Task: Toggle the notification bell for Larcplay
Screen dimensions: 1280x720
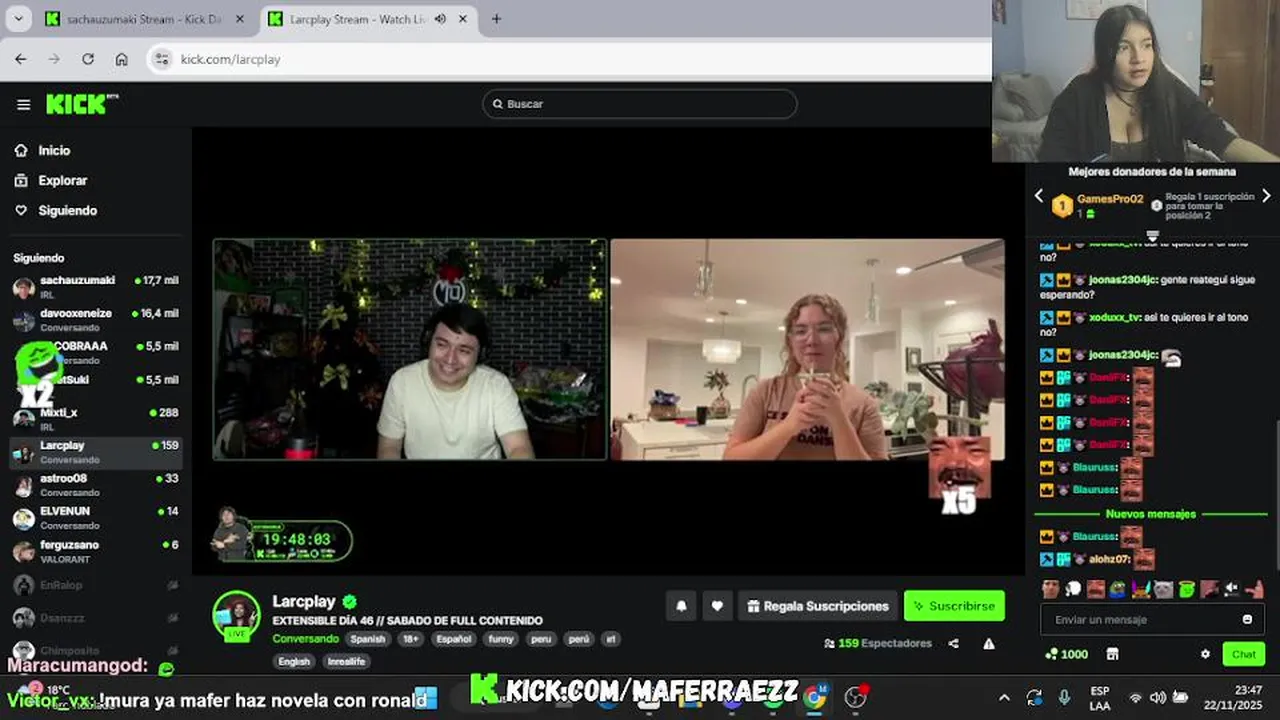Action: click(x=681, y=606)
